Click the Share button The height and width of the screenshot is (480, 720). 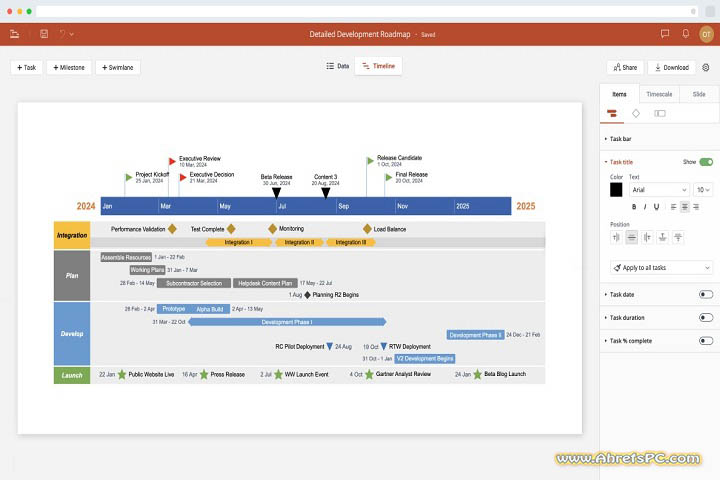pyautogui.click(x=625, y=68)
